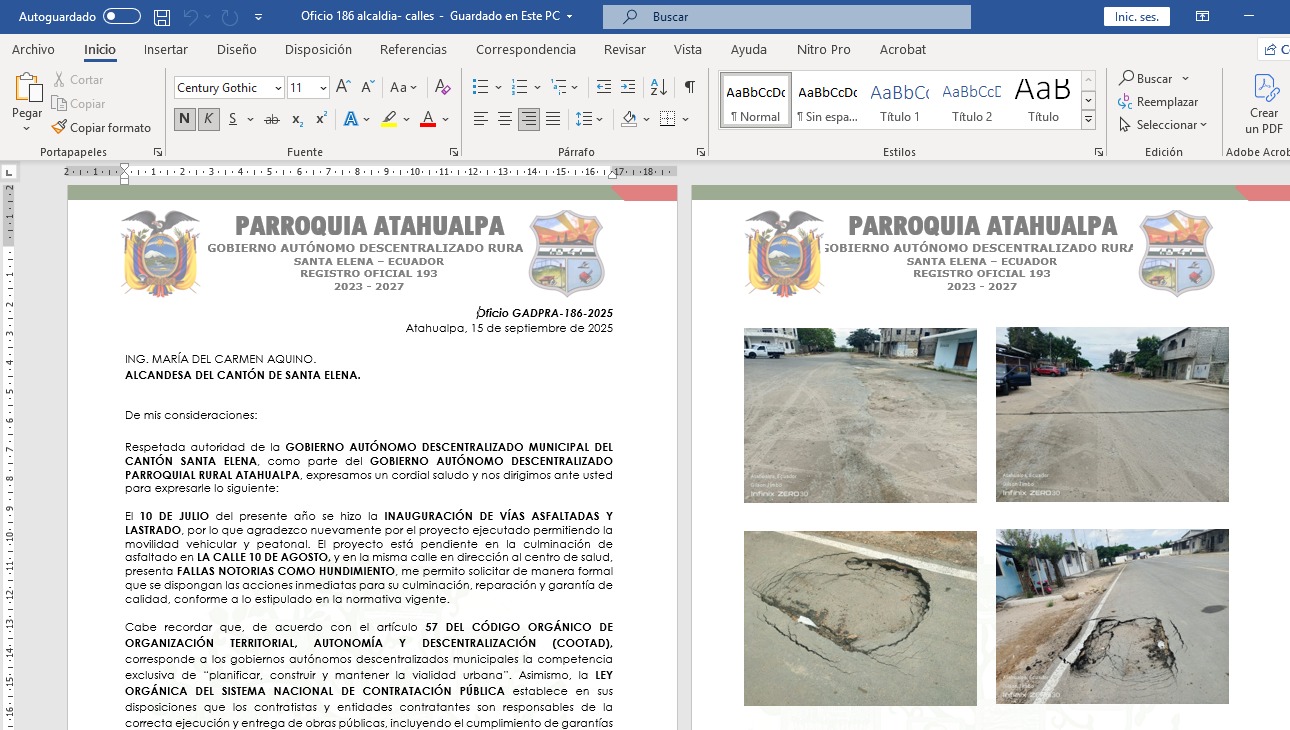Click the increase font size icon
Image resolution: width=1290 pixels, height=730 pixels.
click(x=343, y=87)
